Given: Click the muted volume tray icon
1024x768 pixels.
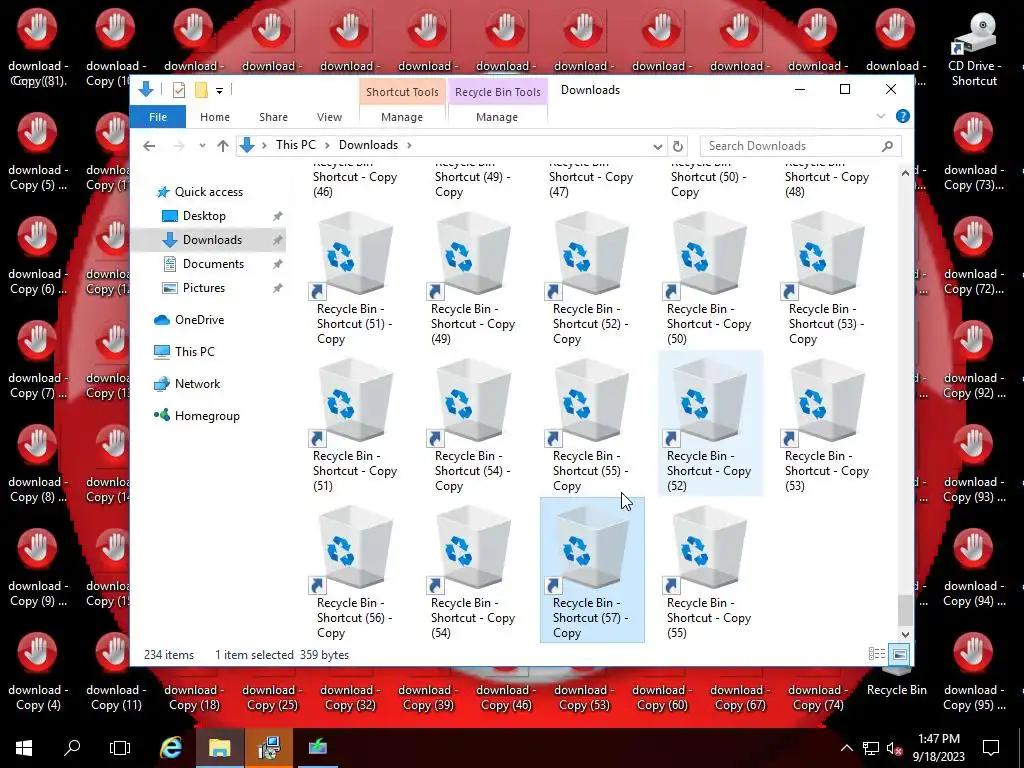Looking at the screenshot, I should click(894, 748).
